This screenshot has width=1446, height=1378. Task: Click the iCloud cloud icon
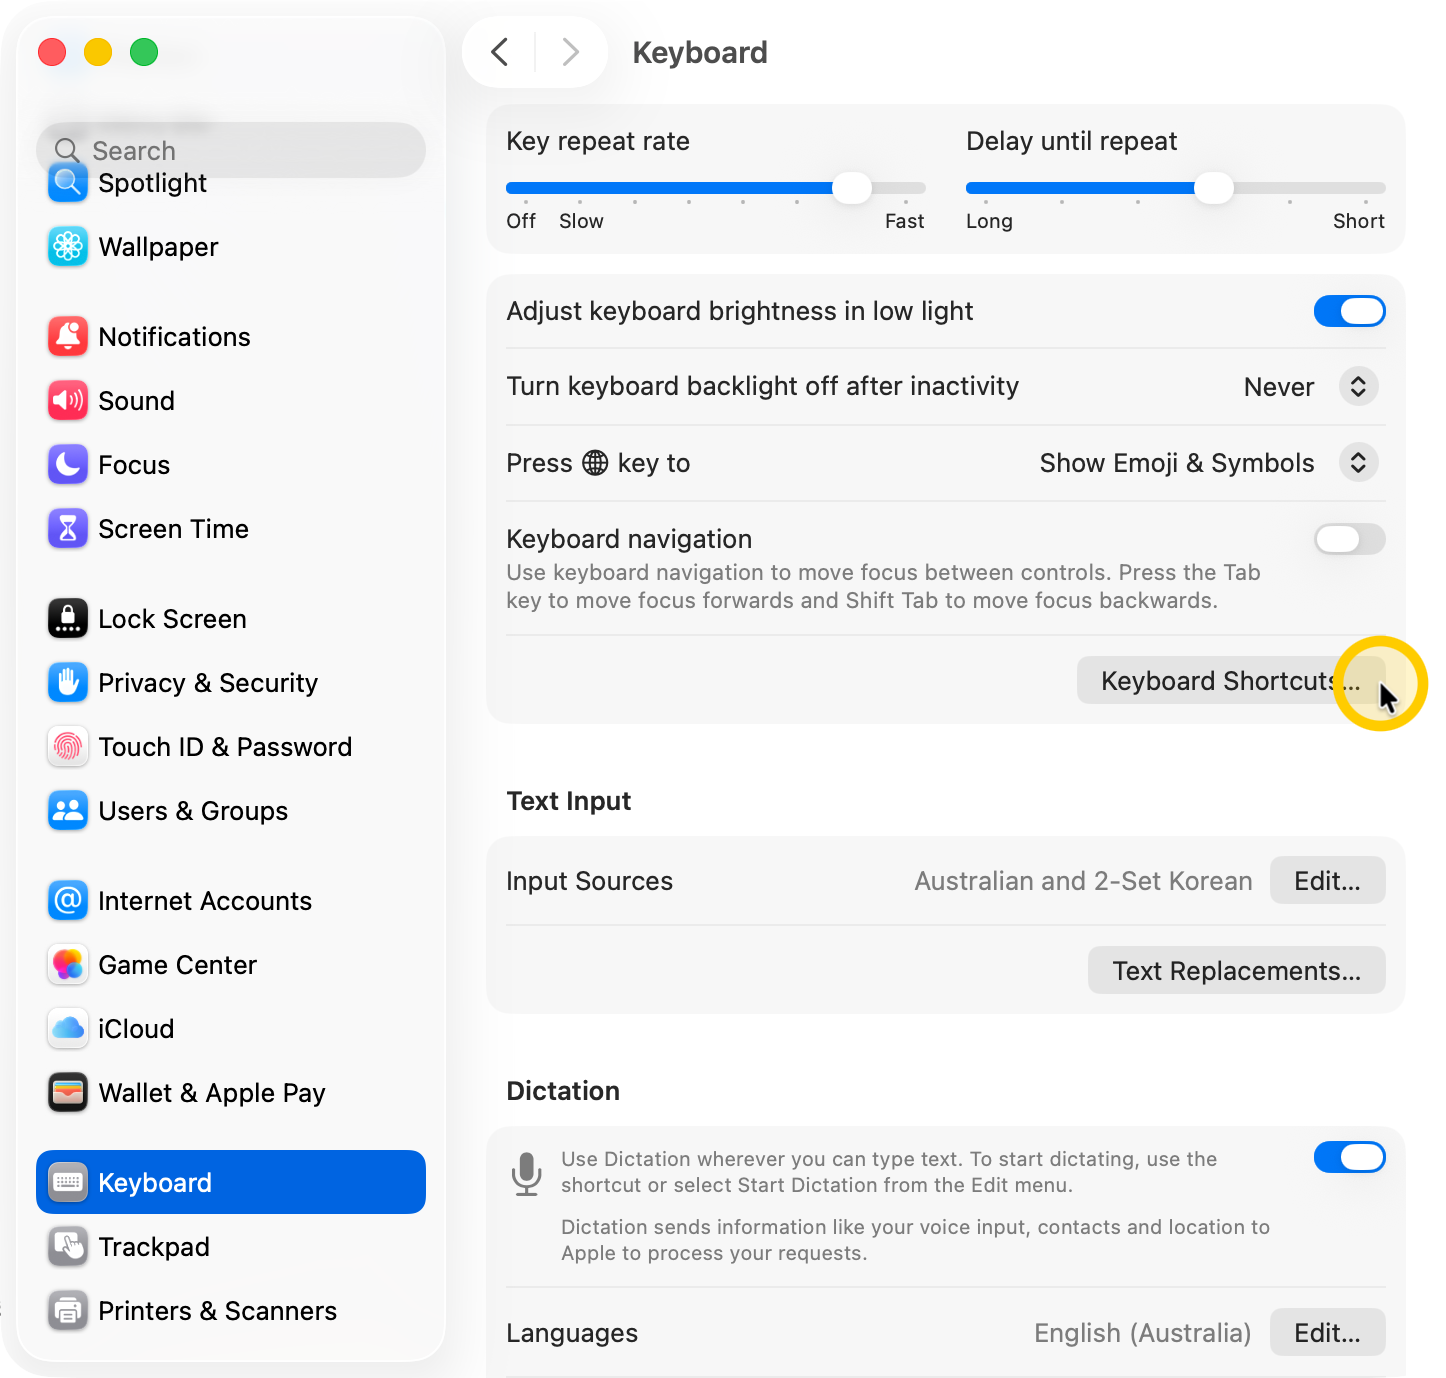pyautogui.click(x=68, y=1029)
